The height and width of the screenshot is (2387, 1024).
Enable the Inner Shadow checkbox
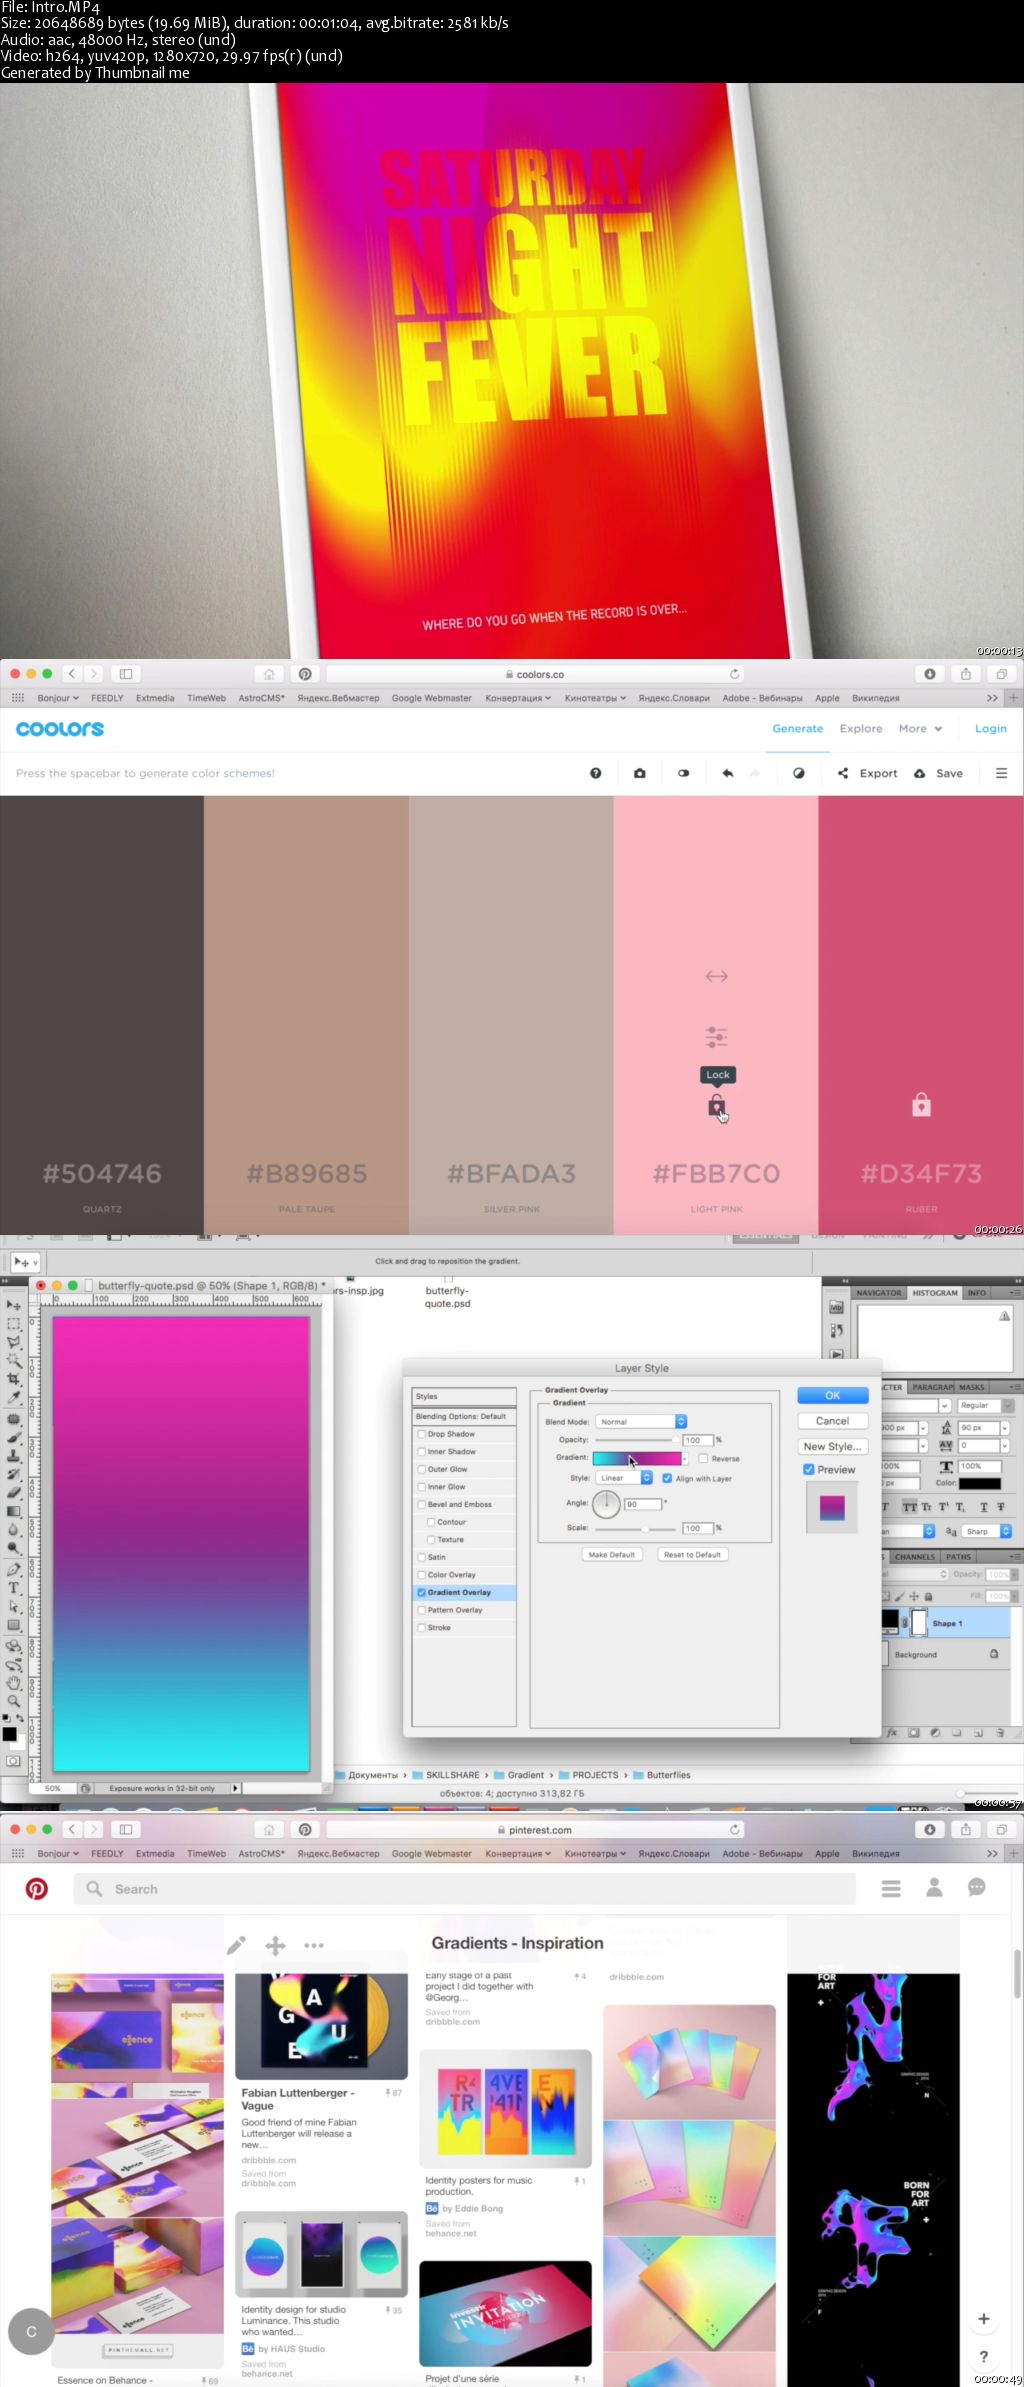(422, 1452)
